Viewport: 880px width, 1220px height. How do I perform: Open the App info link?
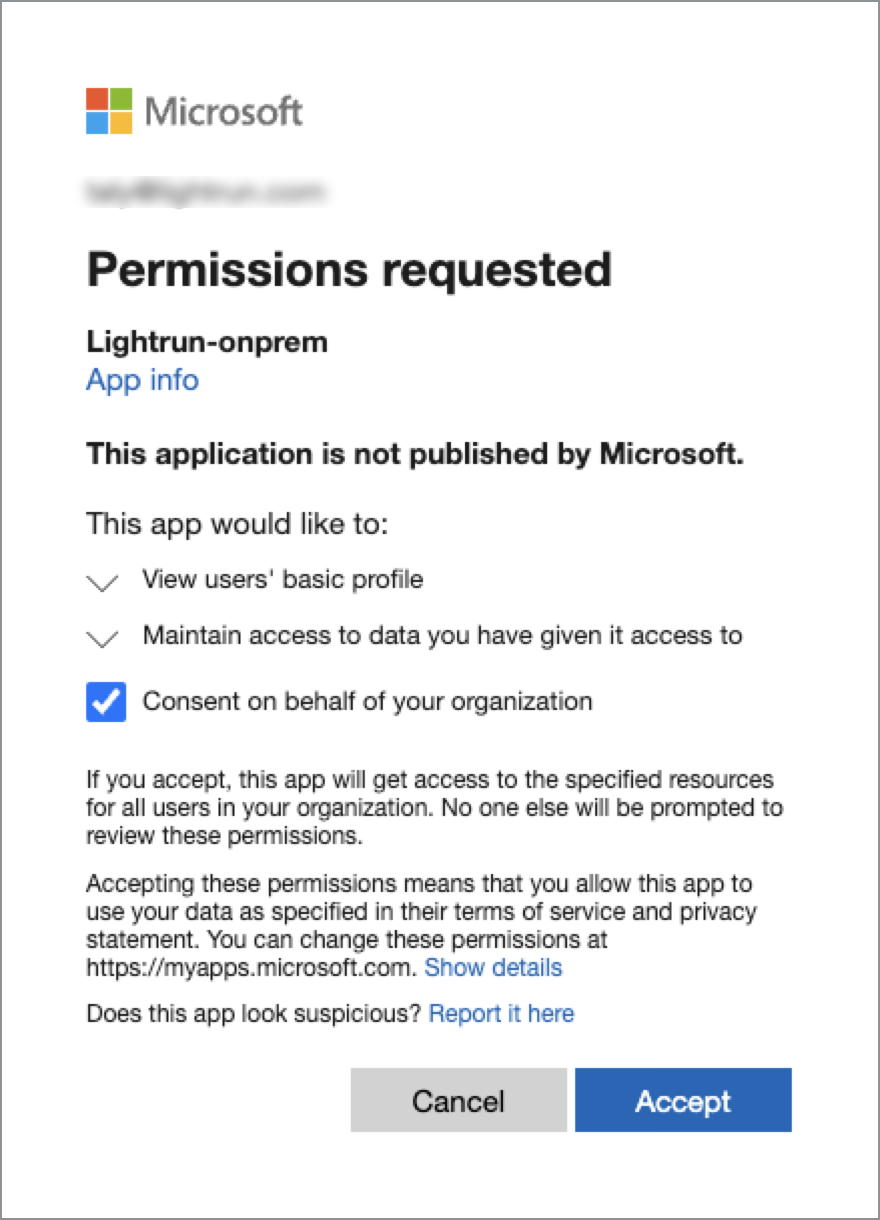coord(142,380)
